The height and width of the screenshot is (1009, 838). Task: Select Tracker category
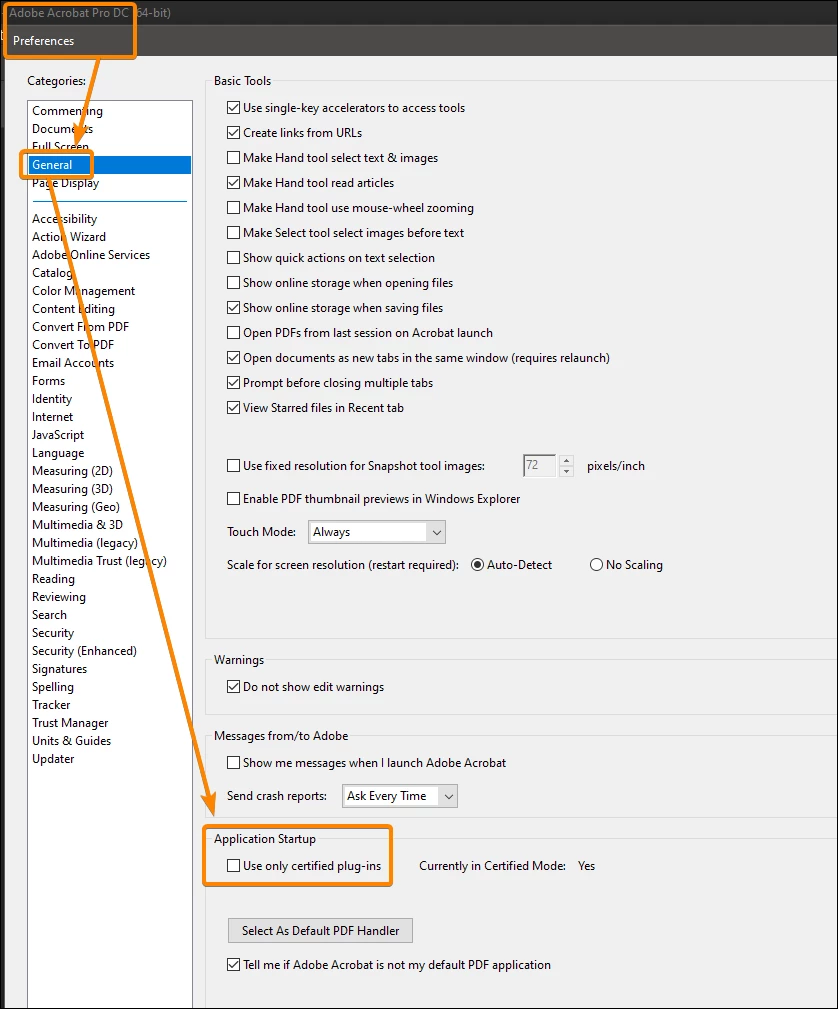pos(109,705)
